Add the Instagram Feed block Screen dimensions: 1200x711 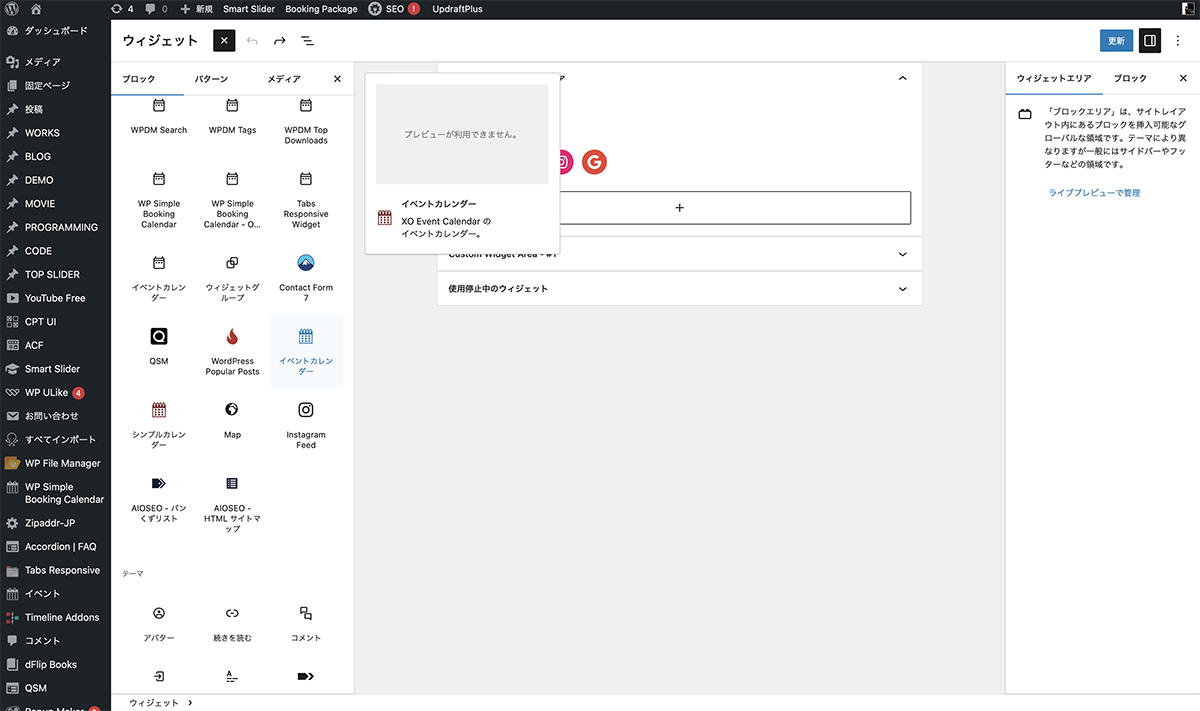pos(306,424)
